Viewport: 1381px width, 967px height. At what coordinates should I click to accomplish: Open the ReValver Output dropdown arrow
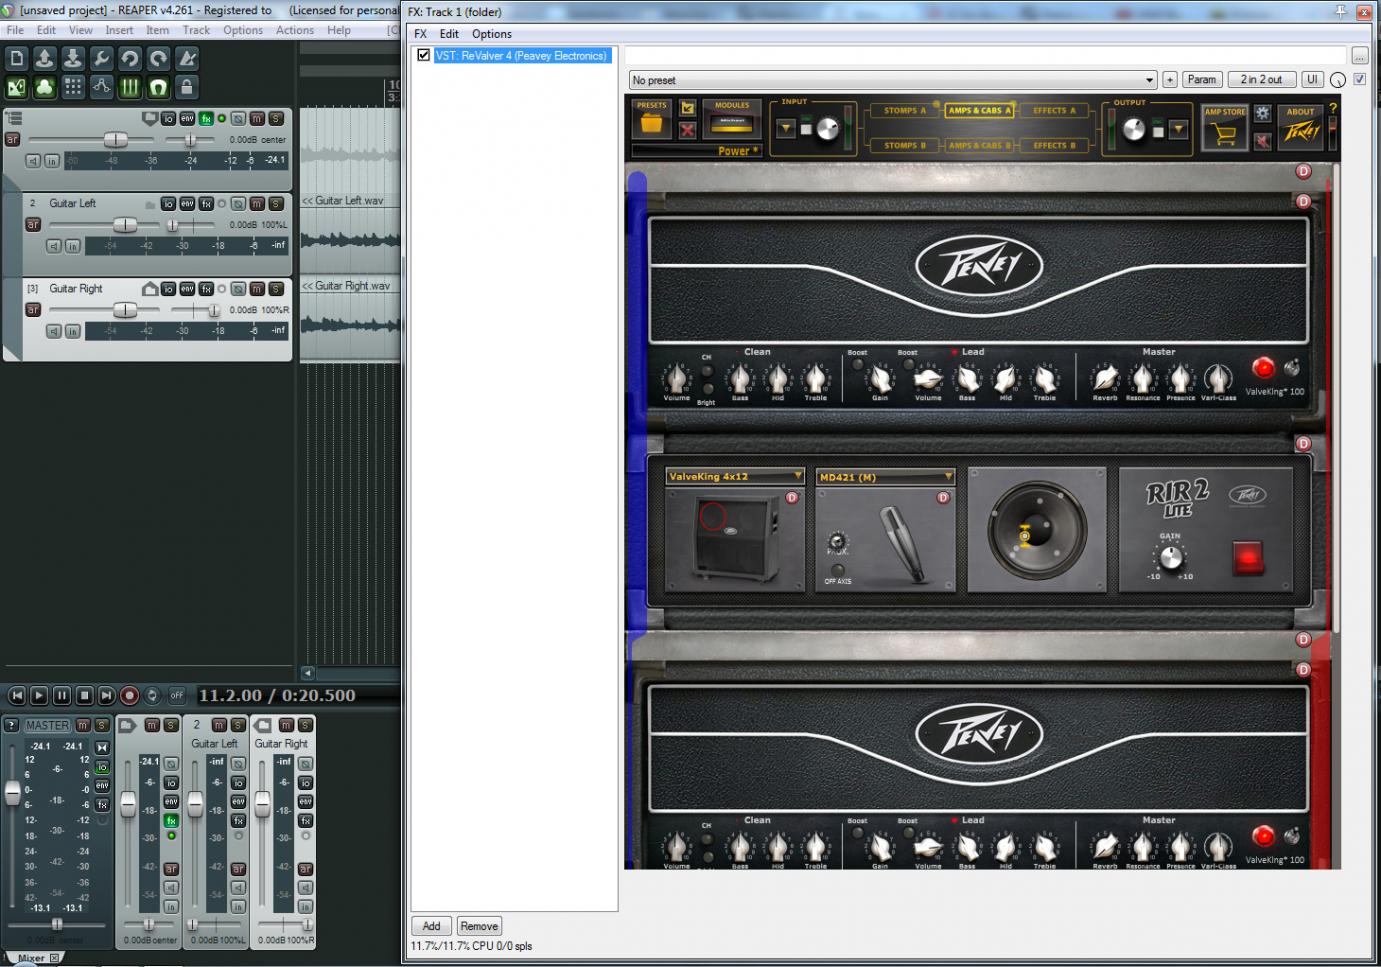[1178, 128]
